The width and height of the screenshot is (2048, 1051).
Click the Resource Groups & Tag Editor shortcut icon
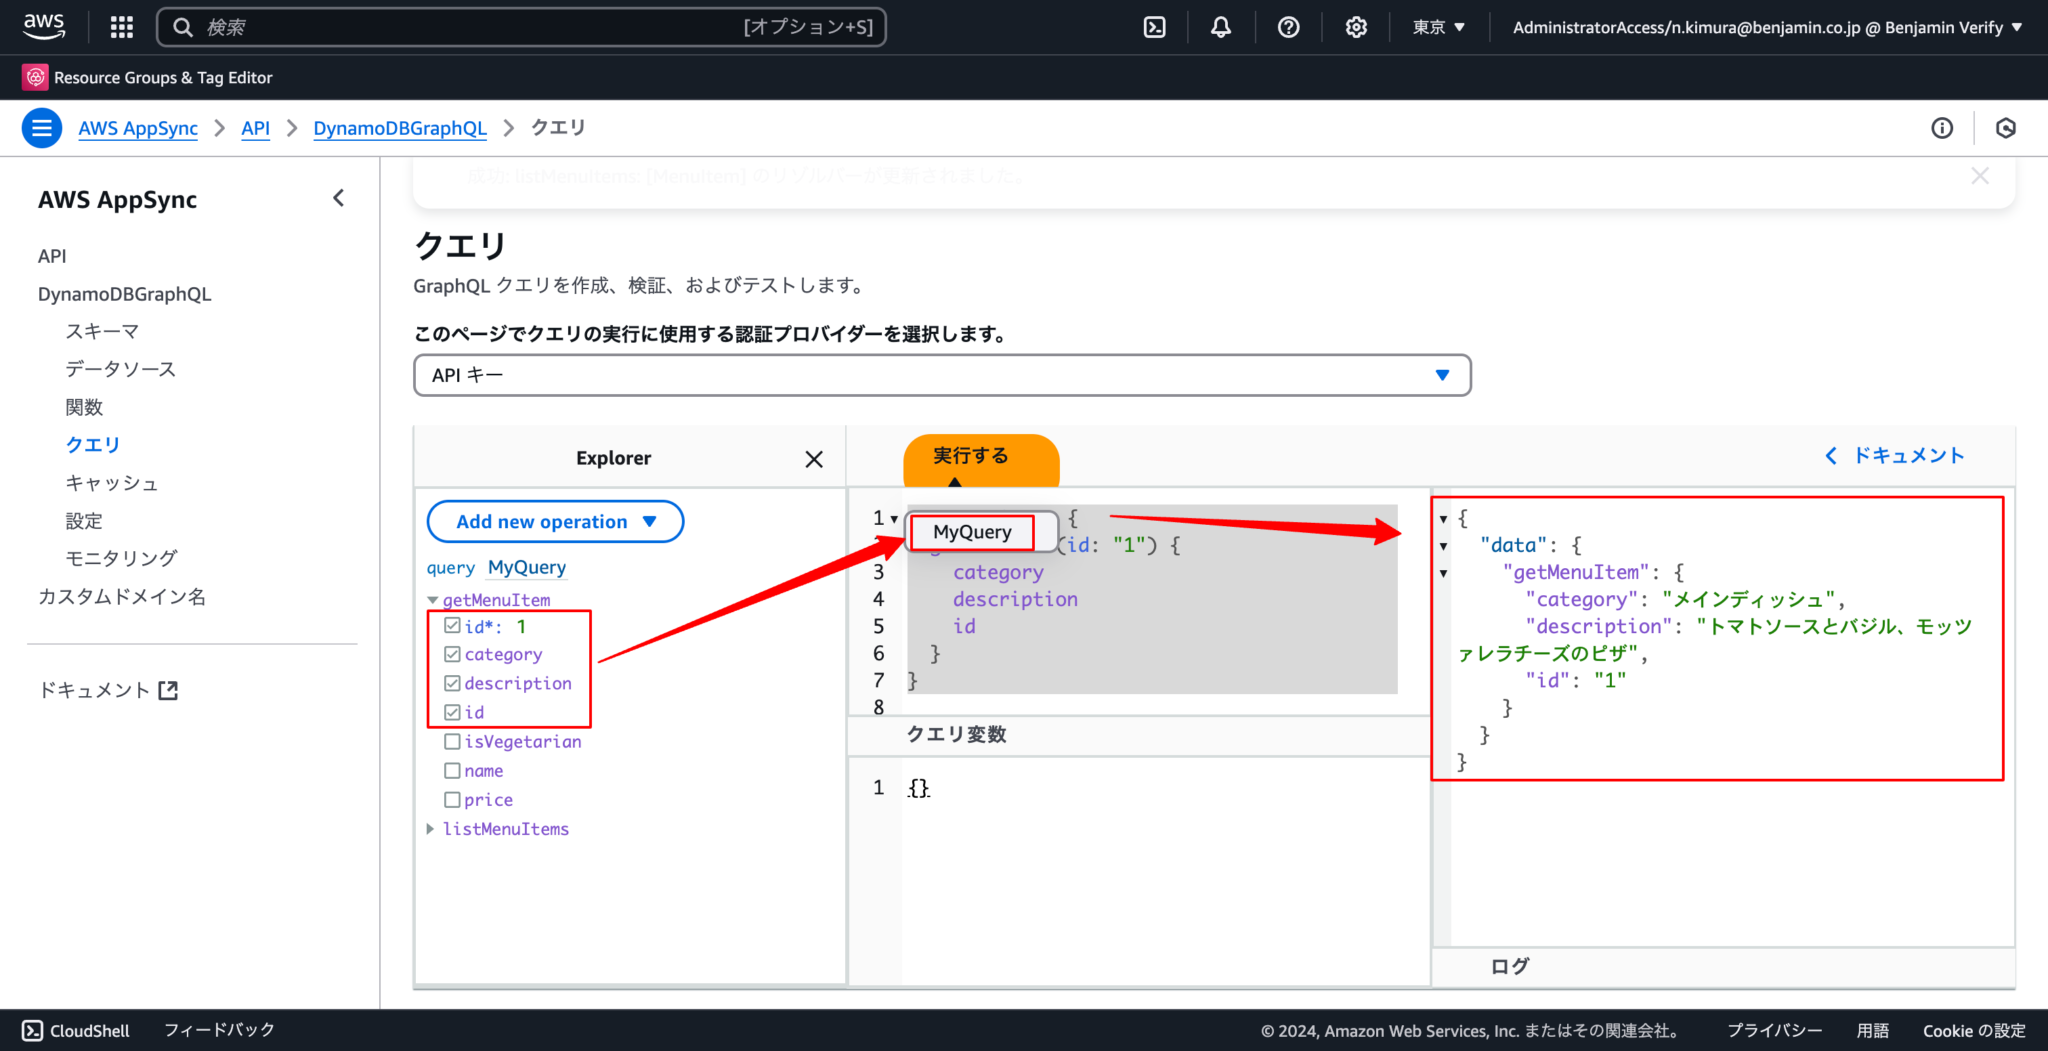[x=35, y=77]
